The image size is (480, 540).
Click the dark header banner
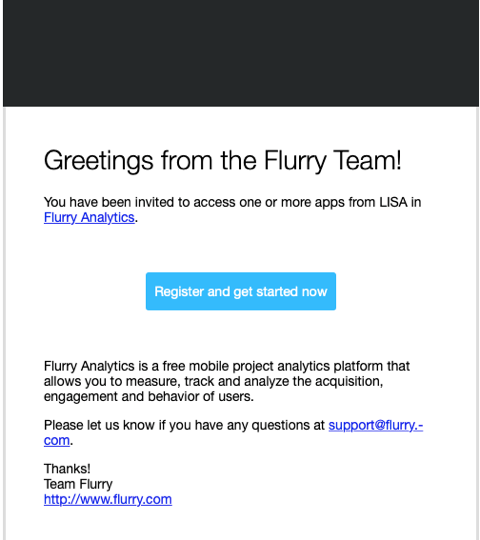241,53
